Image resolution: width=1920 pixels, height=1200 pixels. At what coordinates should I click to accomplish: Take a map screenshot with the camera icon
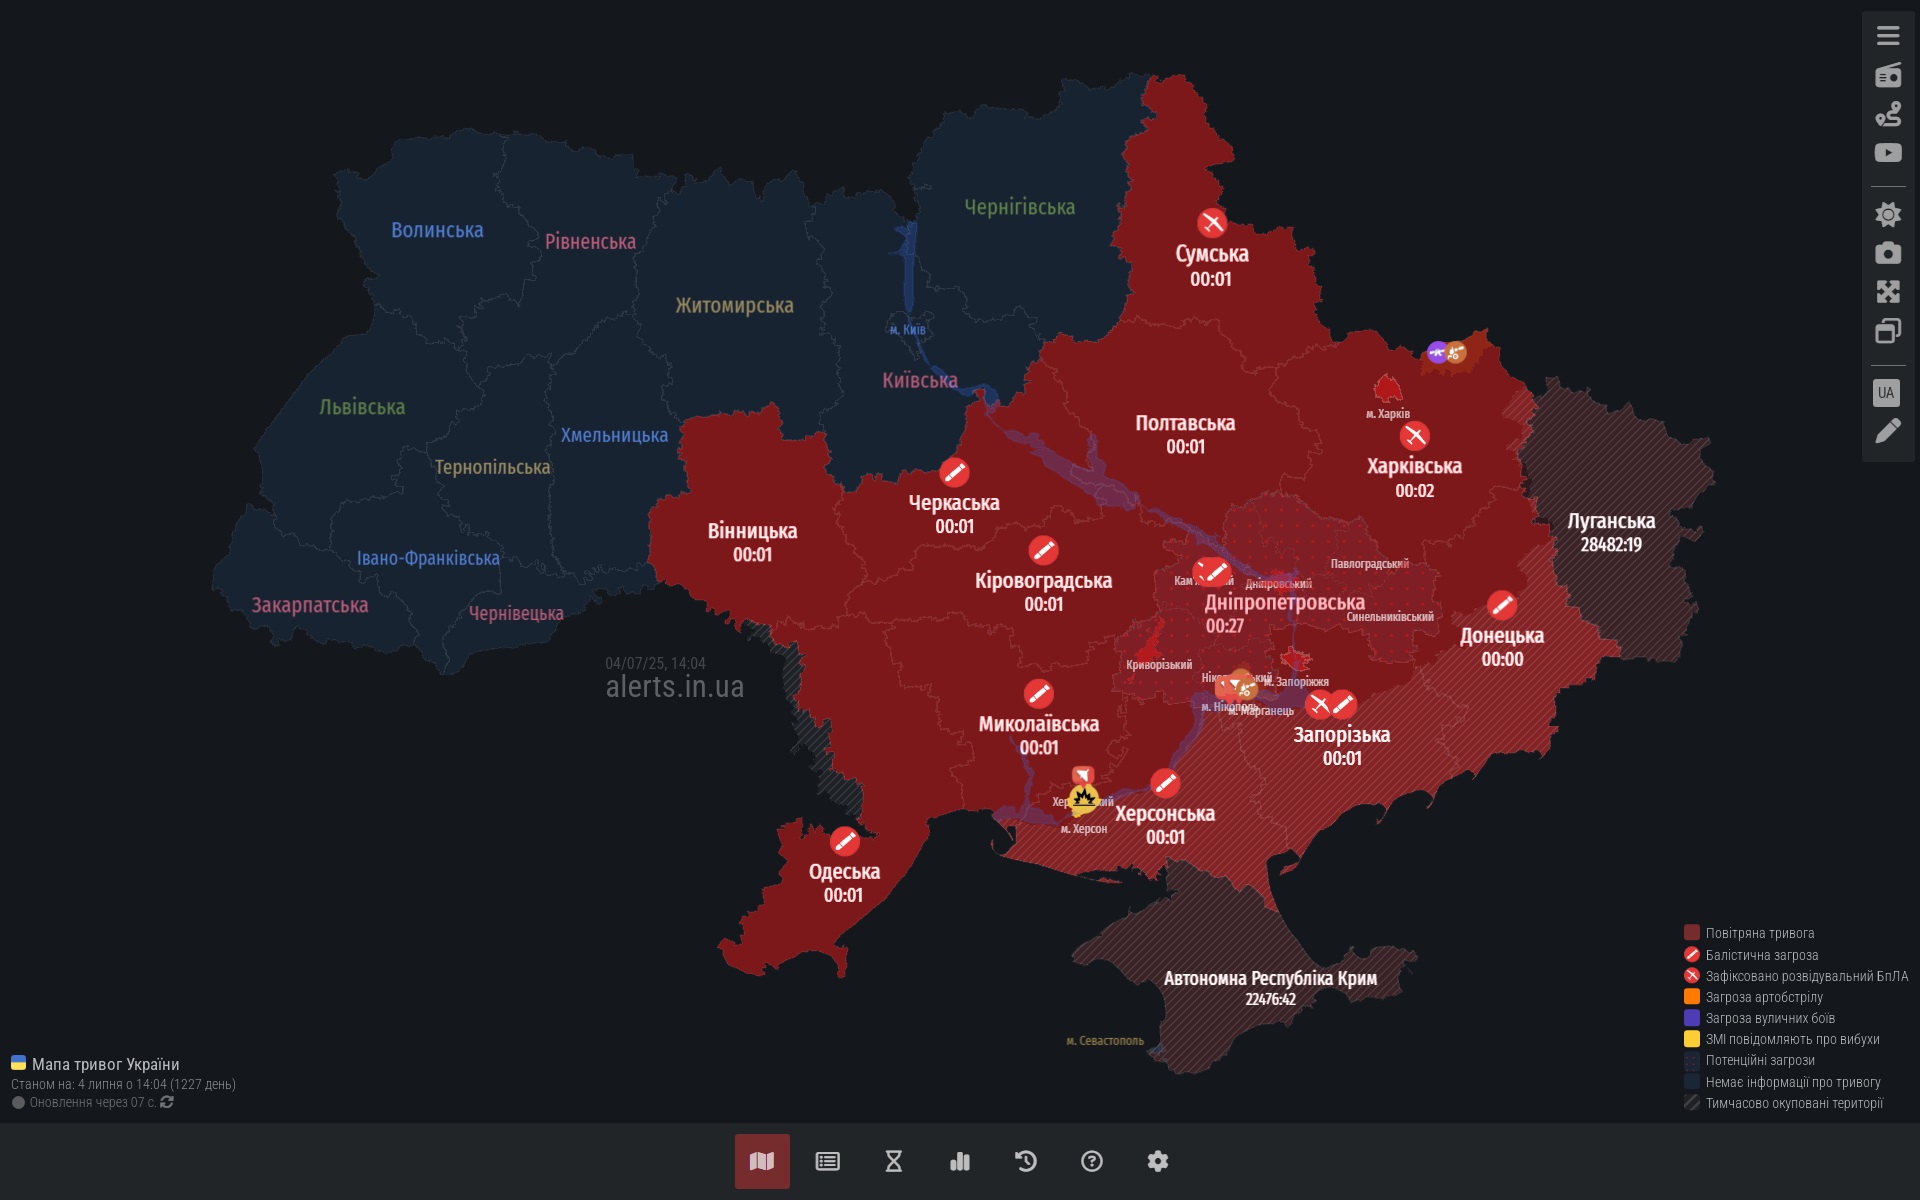pyautogui.click(x=1887, y=253)
